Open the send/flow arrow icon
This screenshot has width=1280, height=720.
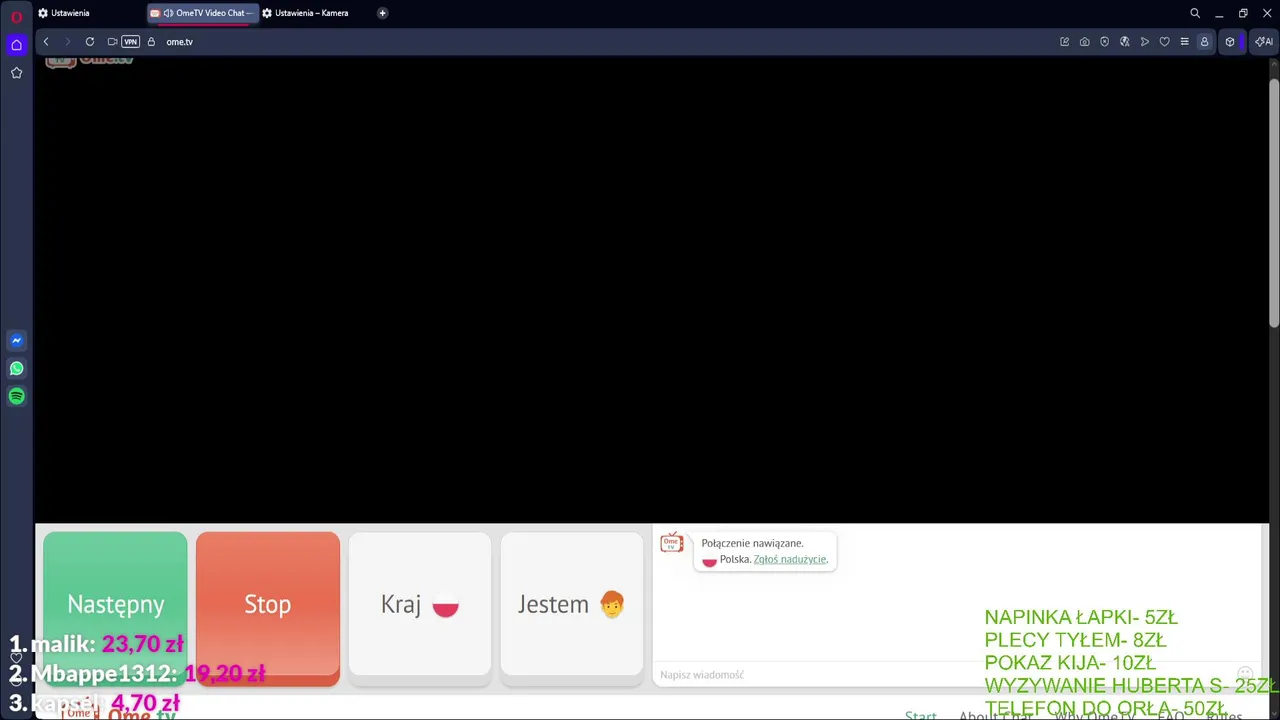pos(1144,42)
